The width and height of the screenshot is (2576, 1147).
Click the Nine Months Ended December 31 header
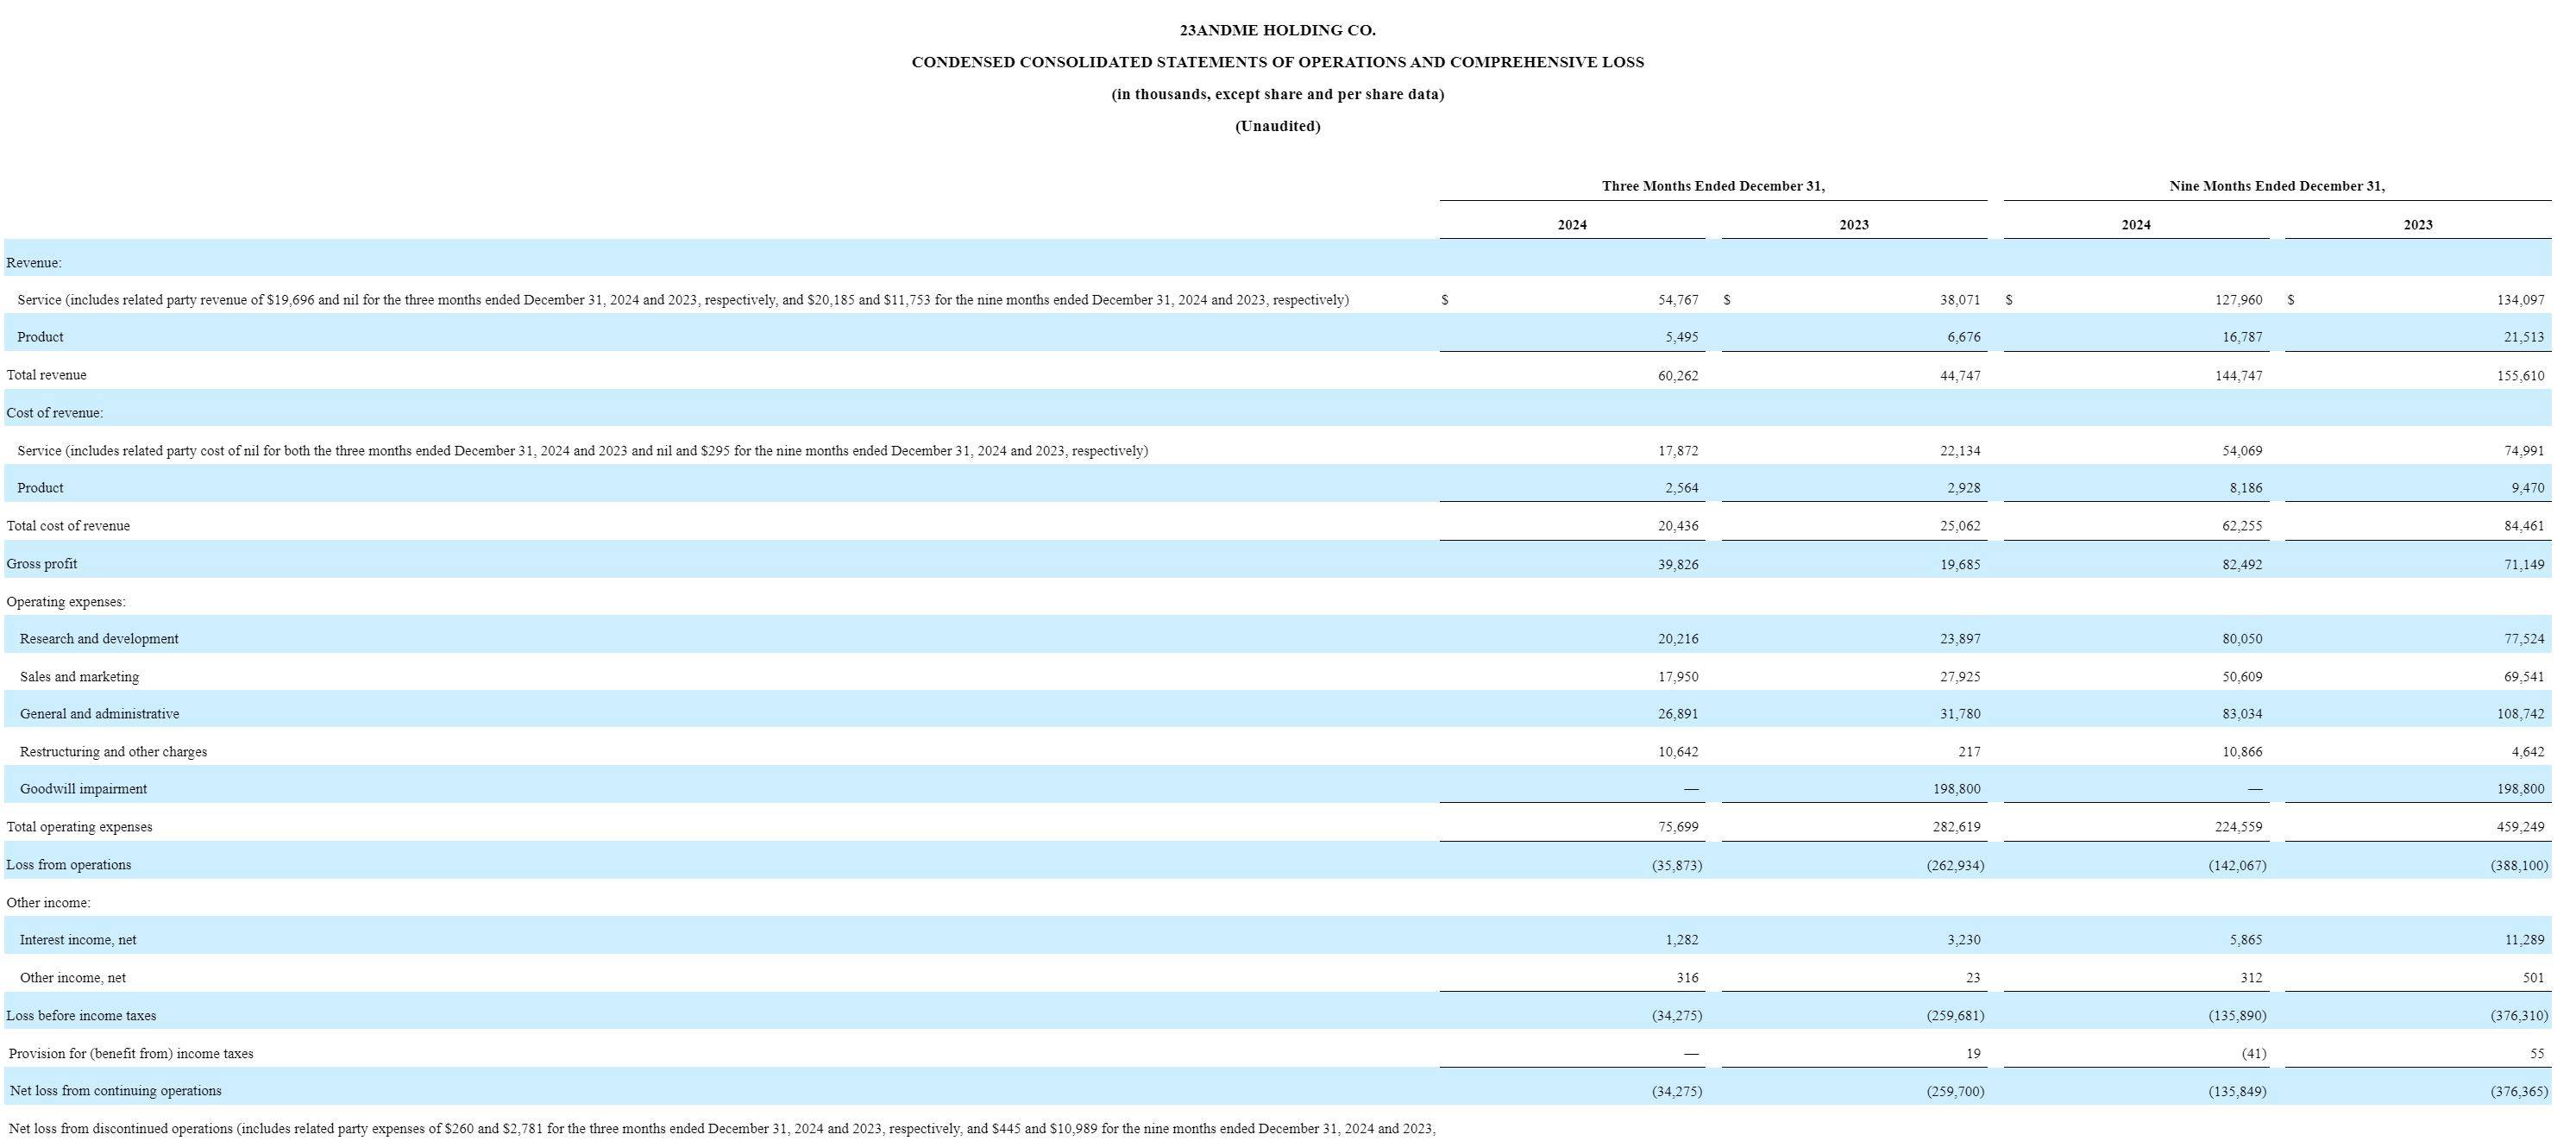pos(2277,186)
